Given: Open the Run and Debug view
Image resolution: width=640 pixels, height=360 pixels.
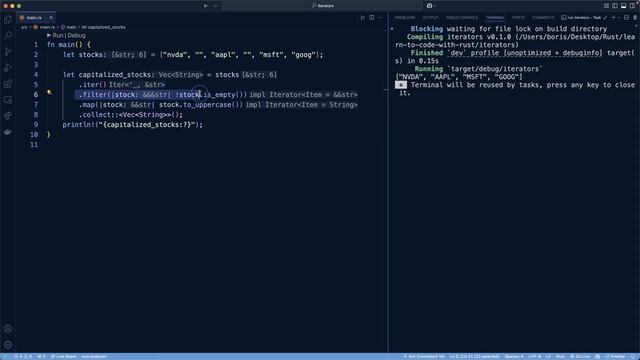Looking at the screenshot, I should coord(8,68).
